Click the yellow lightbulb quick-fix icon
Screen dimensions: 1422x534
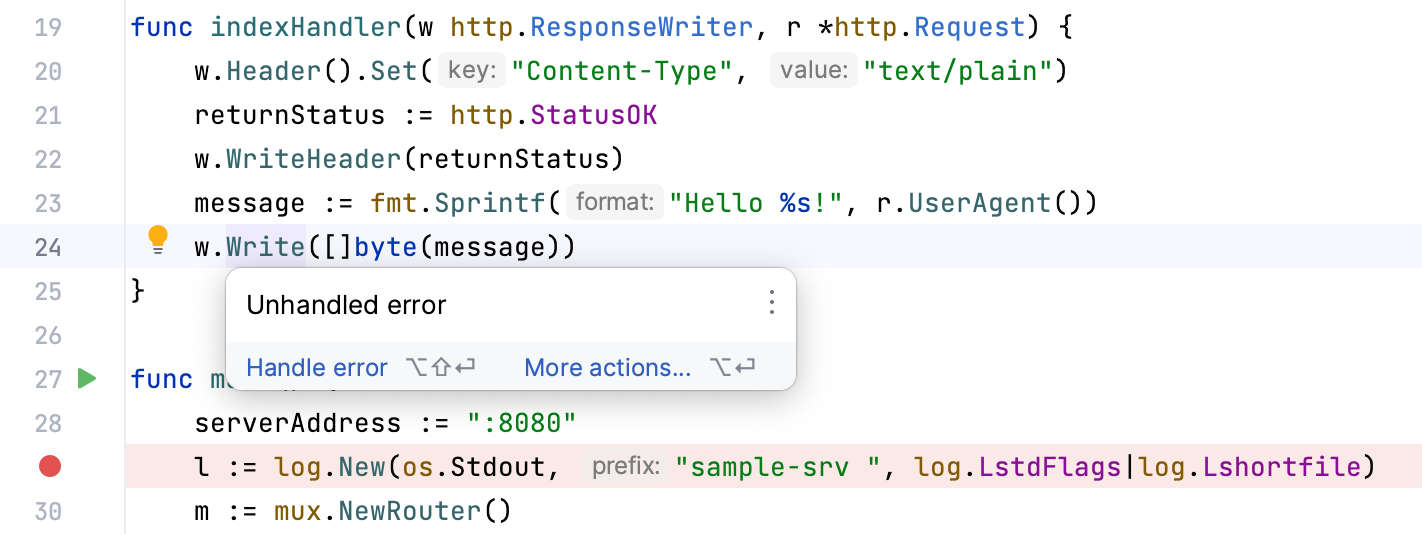[158, 240]
